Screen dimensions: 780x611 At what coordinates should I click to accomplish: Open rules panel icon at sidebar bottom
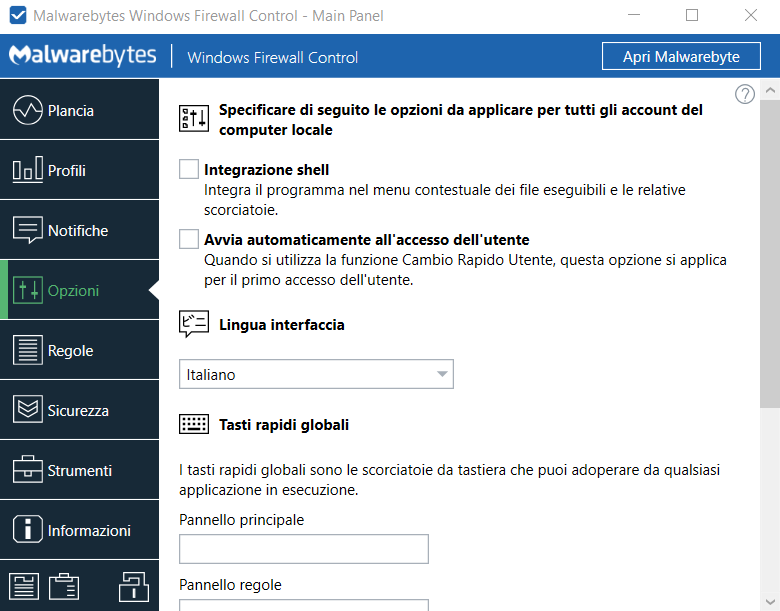24,587
